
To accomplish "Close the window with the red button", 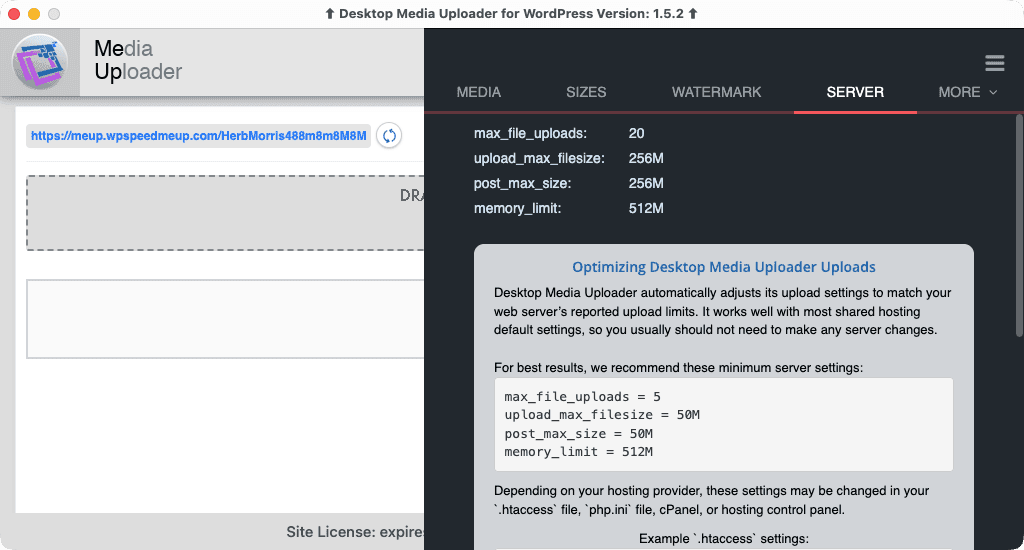I will pos(14,14).
